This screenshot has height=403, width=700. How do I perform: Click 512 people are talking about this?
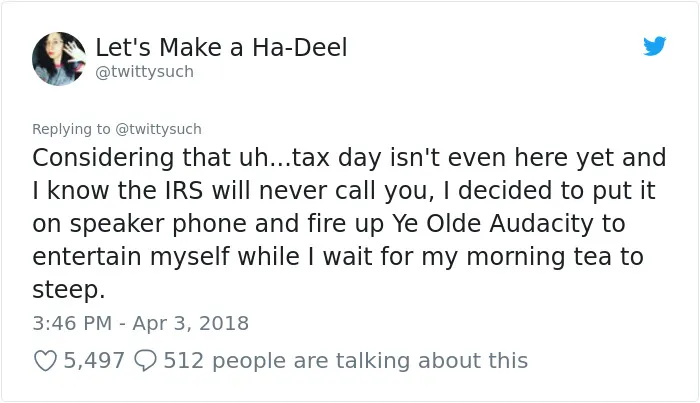tap(346, 361)
